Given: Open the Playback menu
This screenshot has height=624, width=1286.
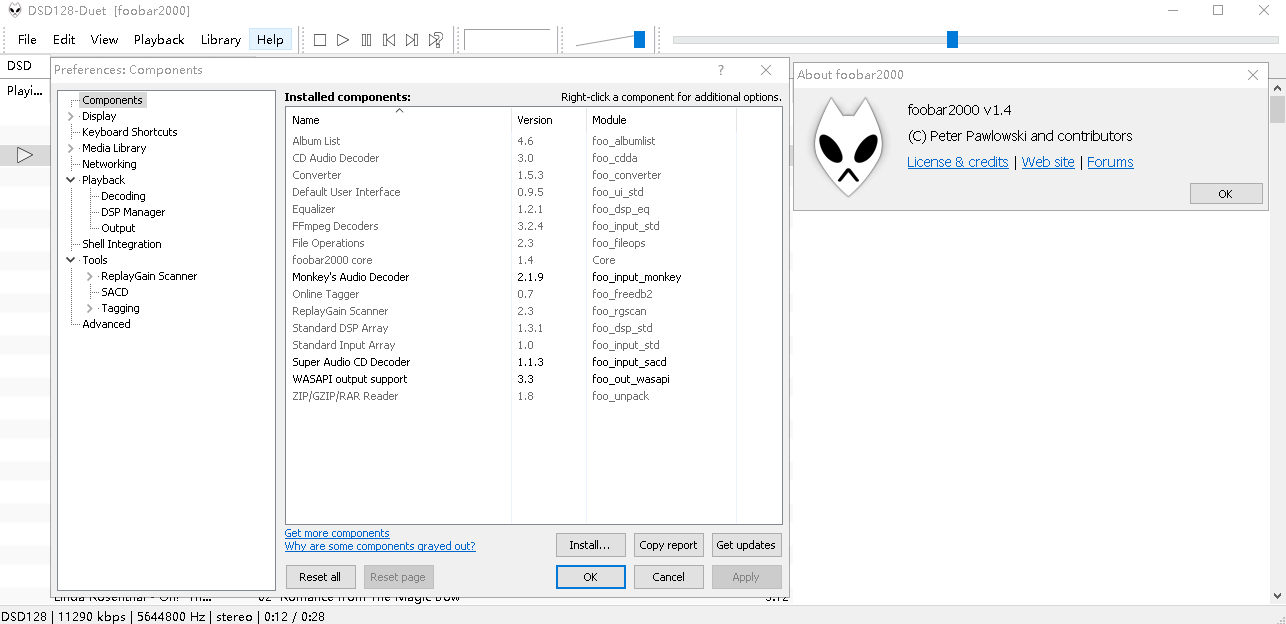Looking at the screenshot, I should (159, 40).
